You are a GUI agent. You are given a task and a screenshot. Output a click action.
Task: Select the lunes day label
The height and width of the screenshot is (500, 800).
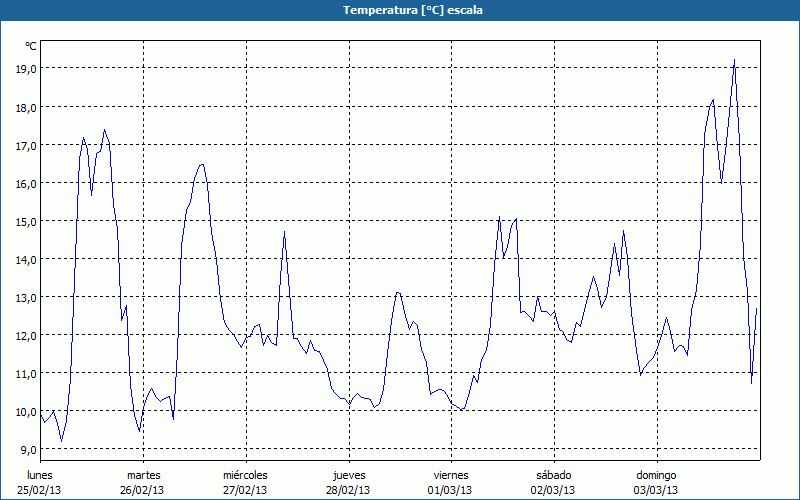pos(40,475)
